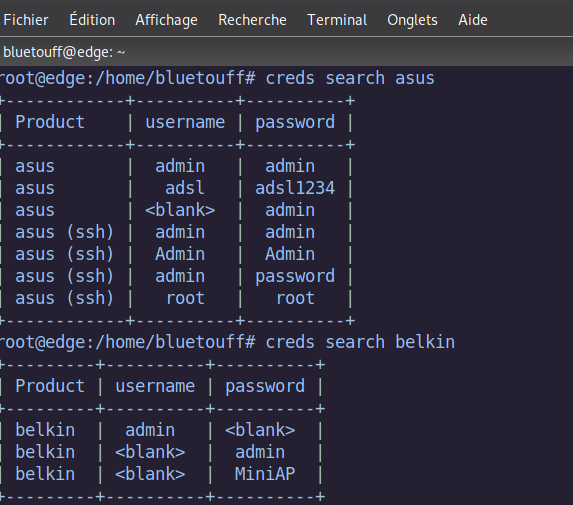Image resolution: width=573 pixels, height=505 pixels.
Task: Open the Édition menu
Action: pos(92,20)
